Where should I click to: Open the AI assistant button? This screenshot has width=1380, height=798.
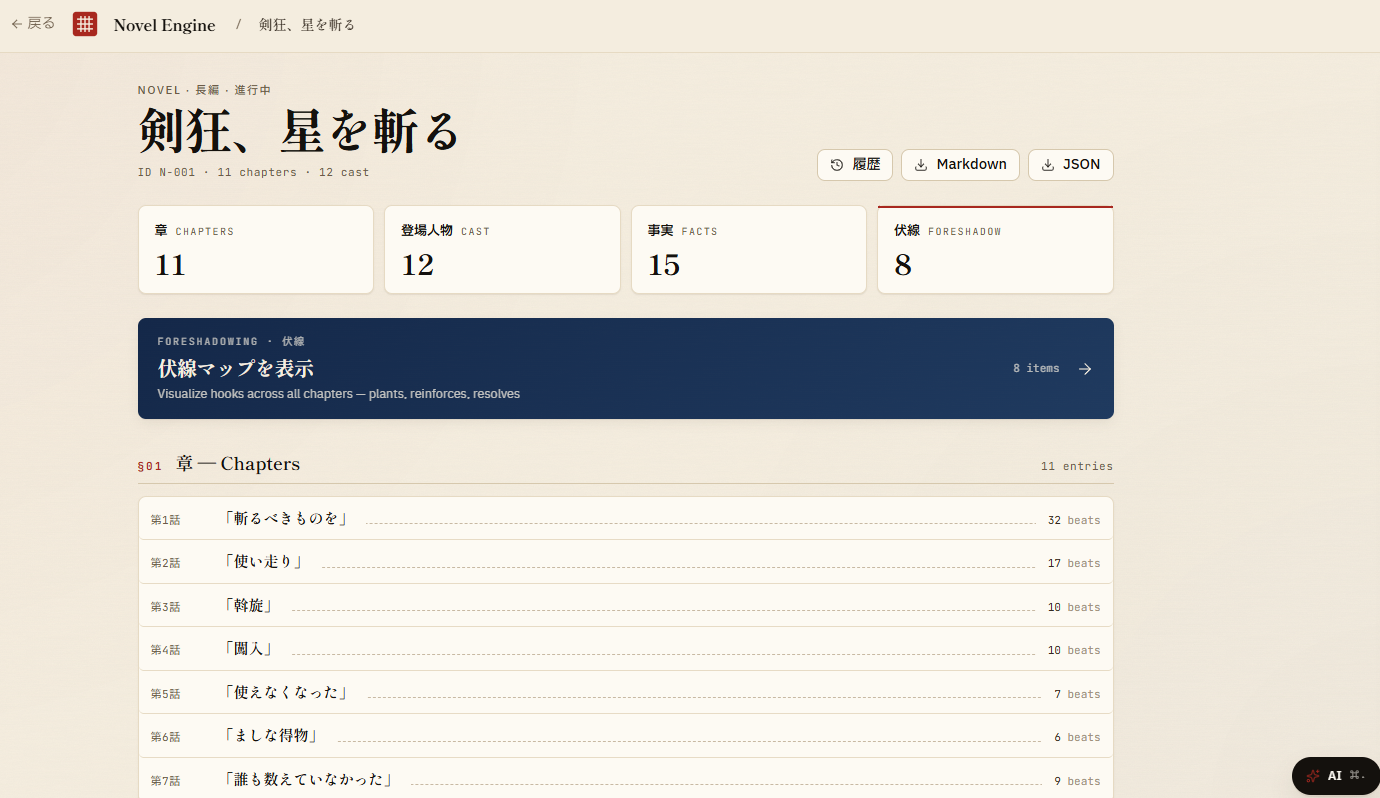(x=1336, y=776)
